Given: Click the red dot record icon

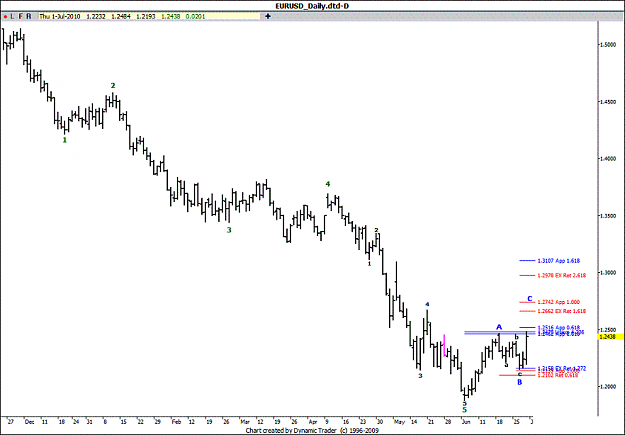Looking at the screenshot, I should coord(5,17).
